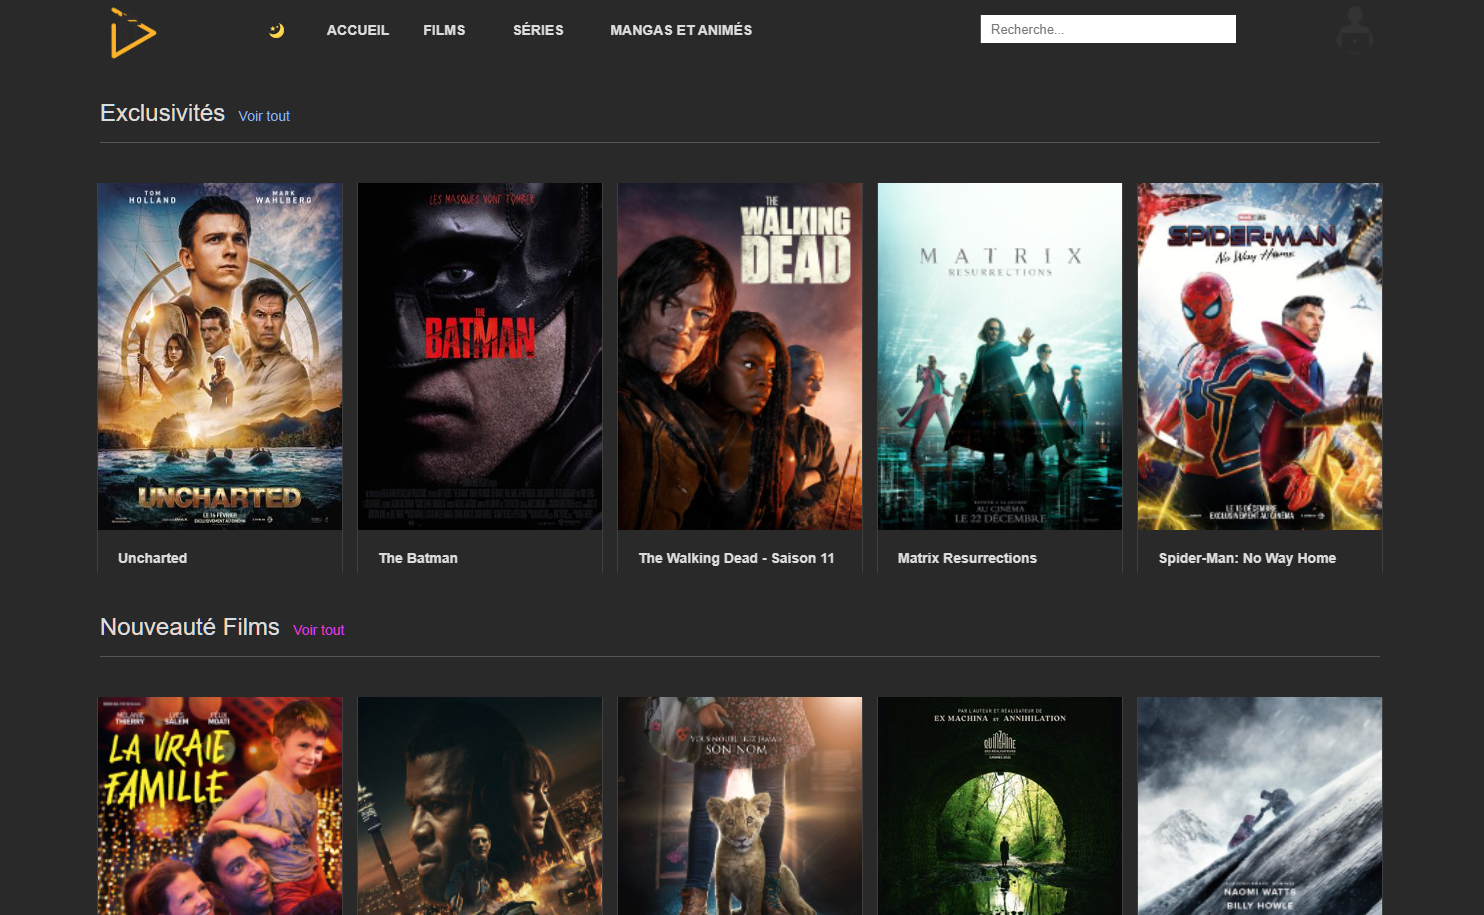Click The Walking Dead - Saison 11 title
1484x915 pixels.
736,558
